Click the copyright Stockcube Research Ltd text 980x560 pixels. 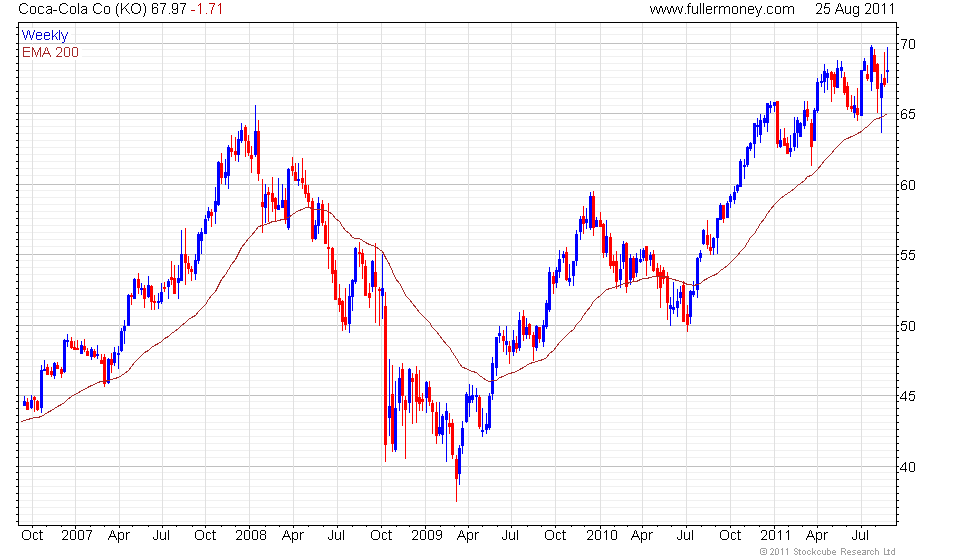[828, 552]
